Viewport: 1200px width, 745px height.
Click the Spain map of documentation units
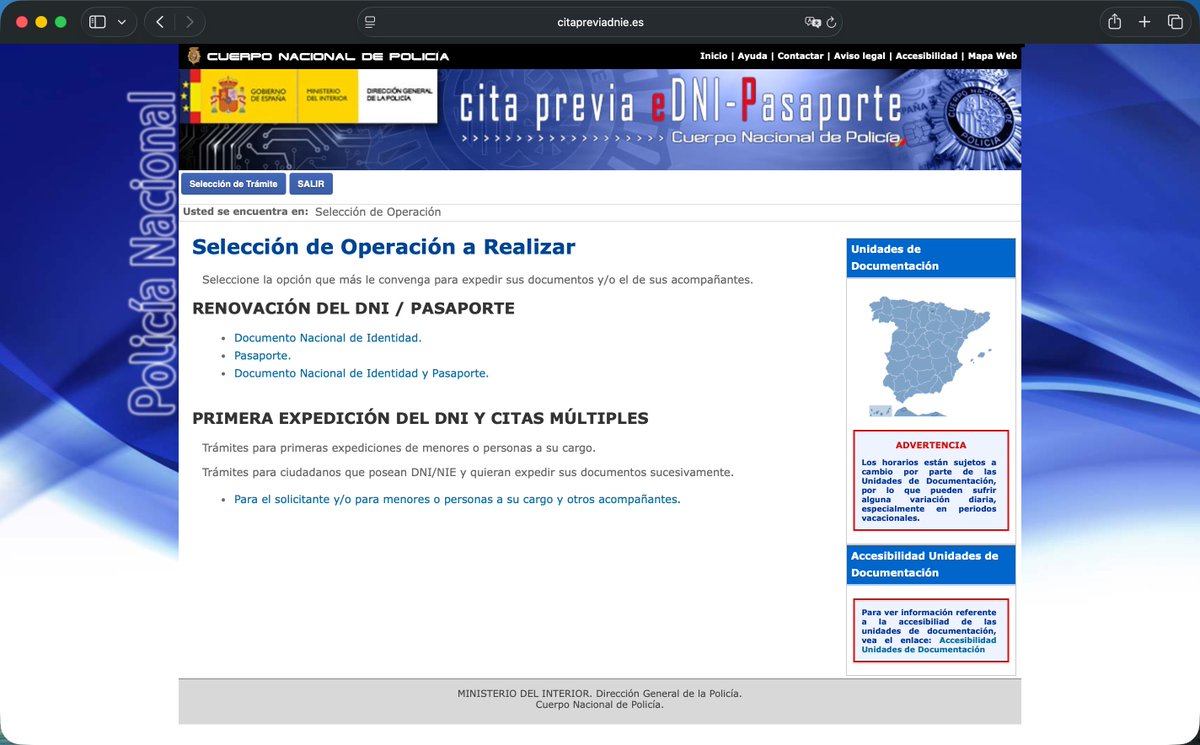[x=930, y=355]
